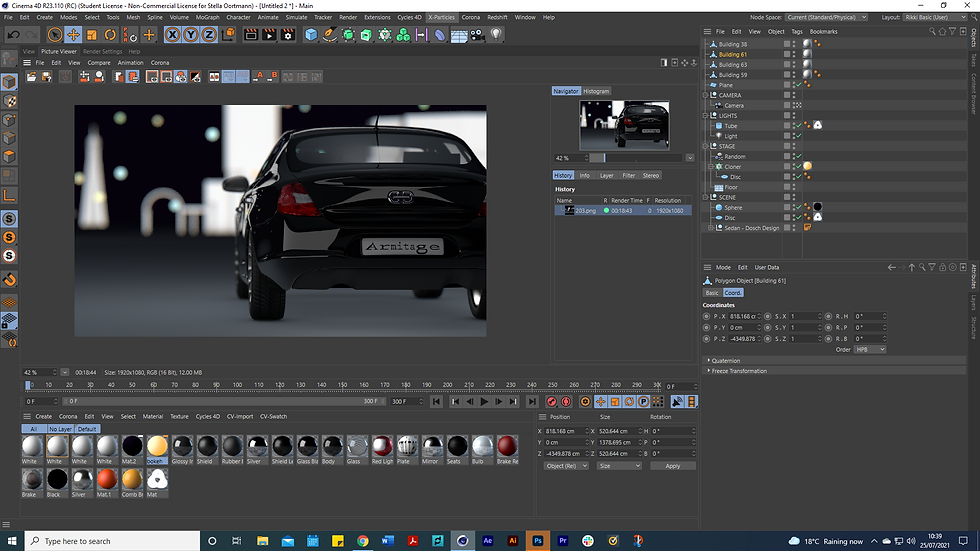
Task: Click the navigator render thumbnail
Action: [624, 125]
